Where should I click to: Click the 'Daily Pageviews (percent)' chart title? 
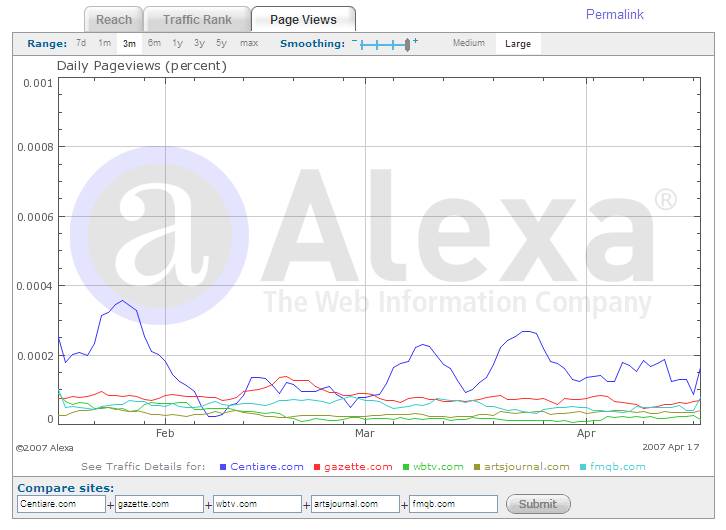[x=142, y=66]
